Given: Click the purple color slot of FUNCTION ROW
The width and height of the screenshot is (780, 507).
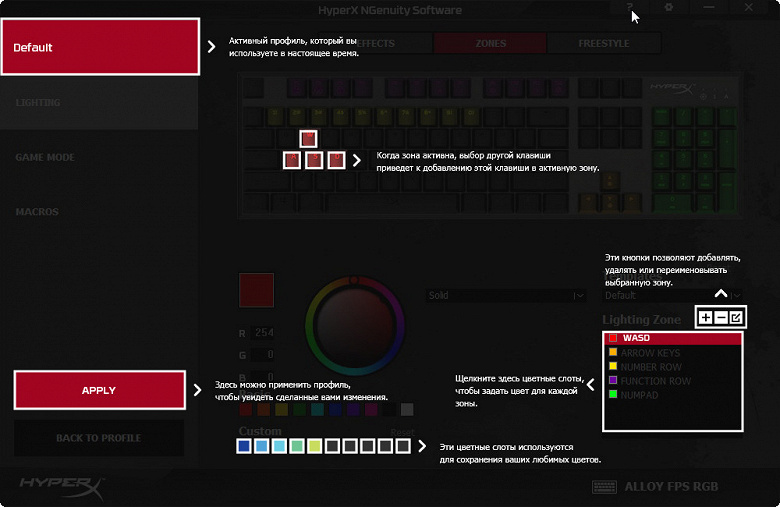Looking at the screenshot, I should pyautogui.click(x=613, y=380).
